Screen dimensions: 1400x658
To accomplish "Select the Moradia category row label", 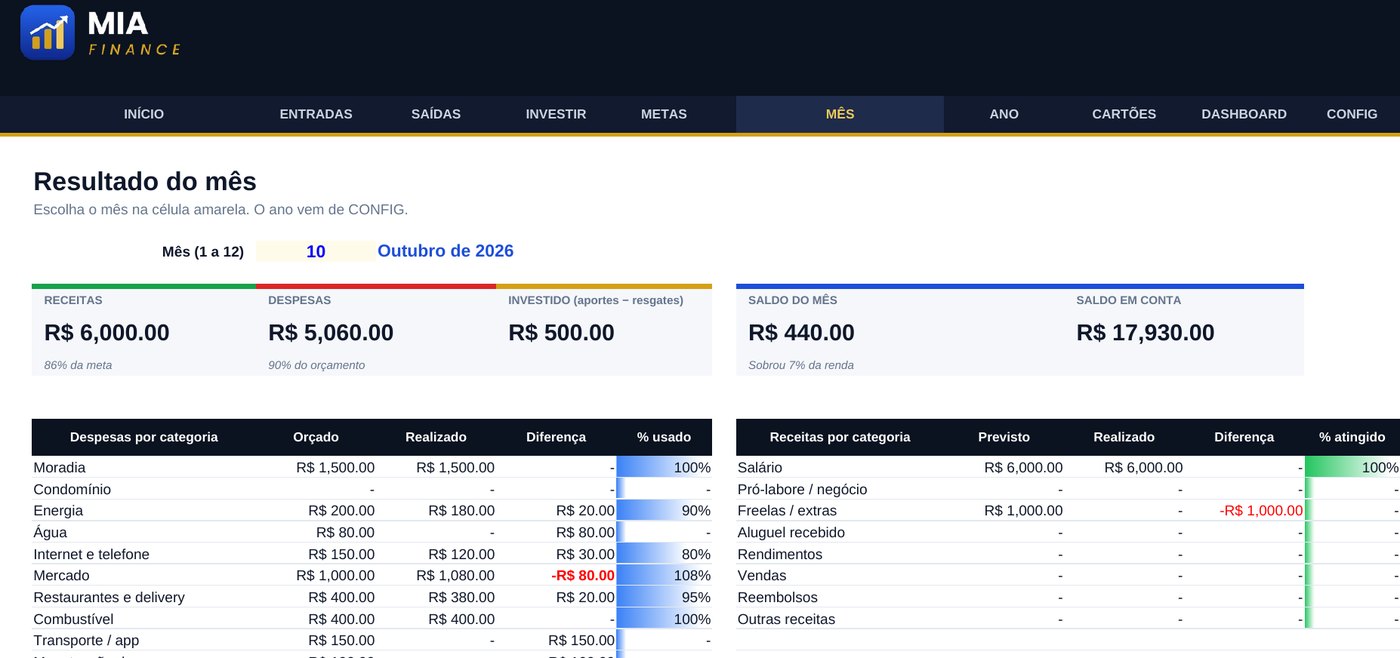I will 60,467.
